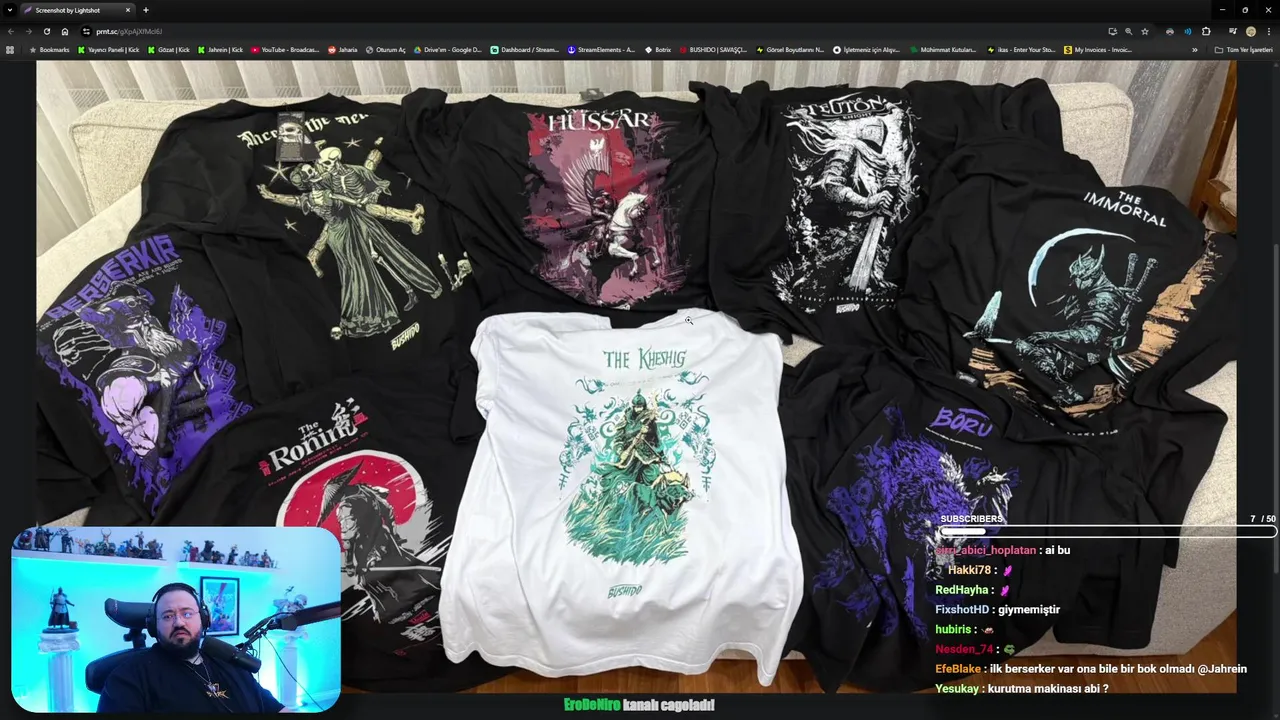The height and width of the screenshot is (720, 1280).
Task: Open the Extensions puzzle menu
Action: (x=1206, y=31)
